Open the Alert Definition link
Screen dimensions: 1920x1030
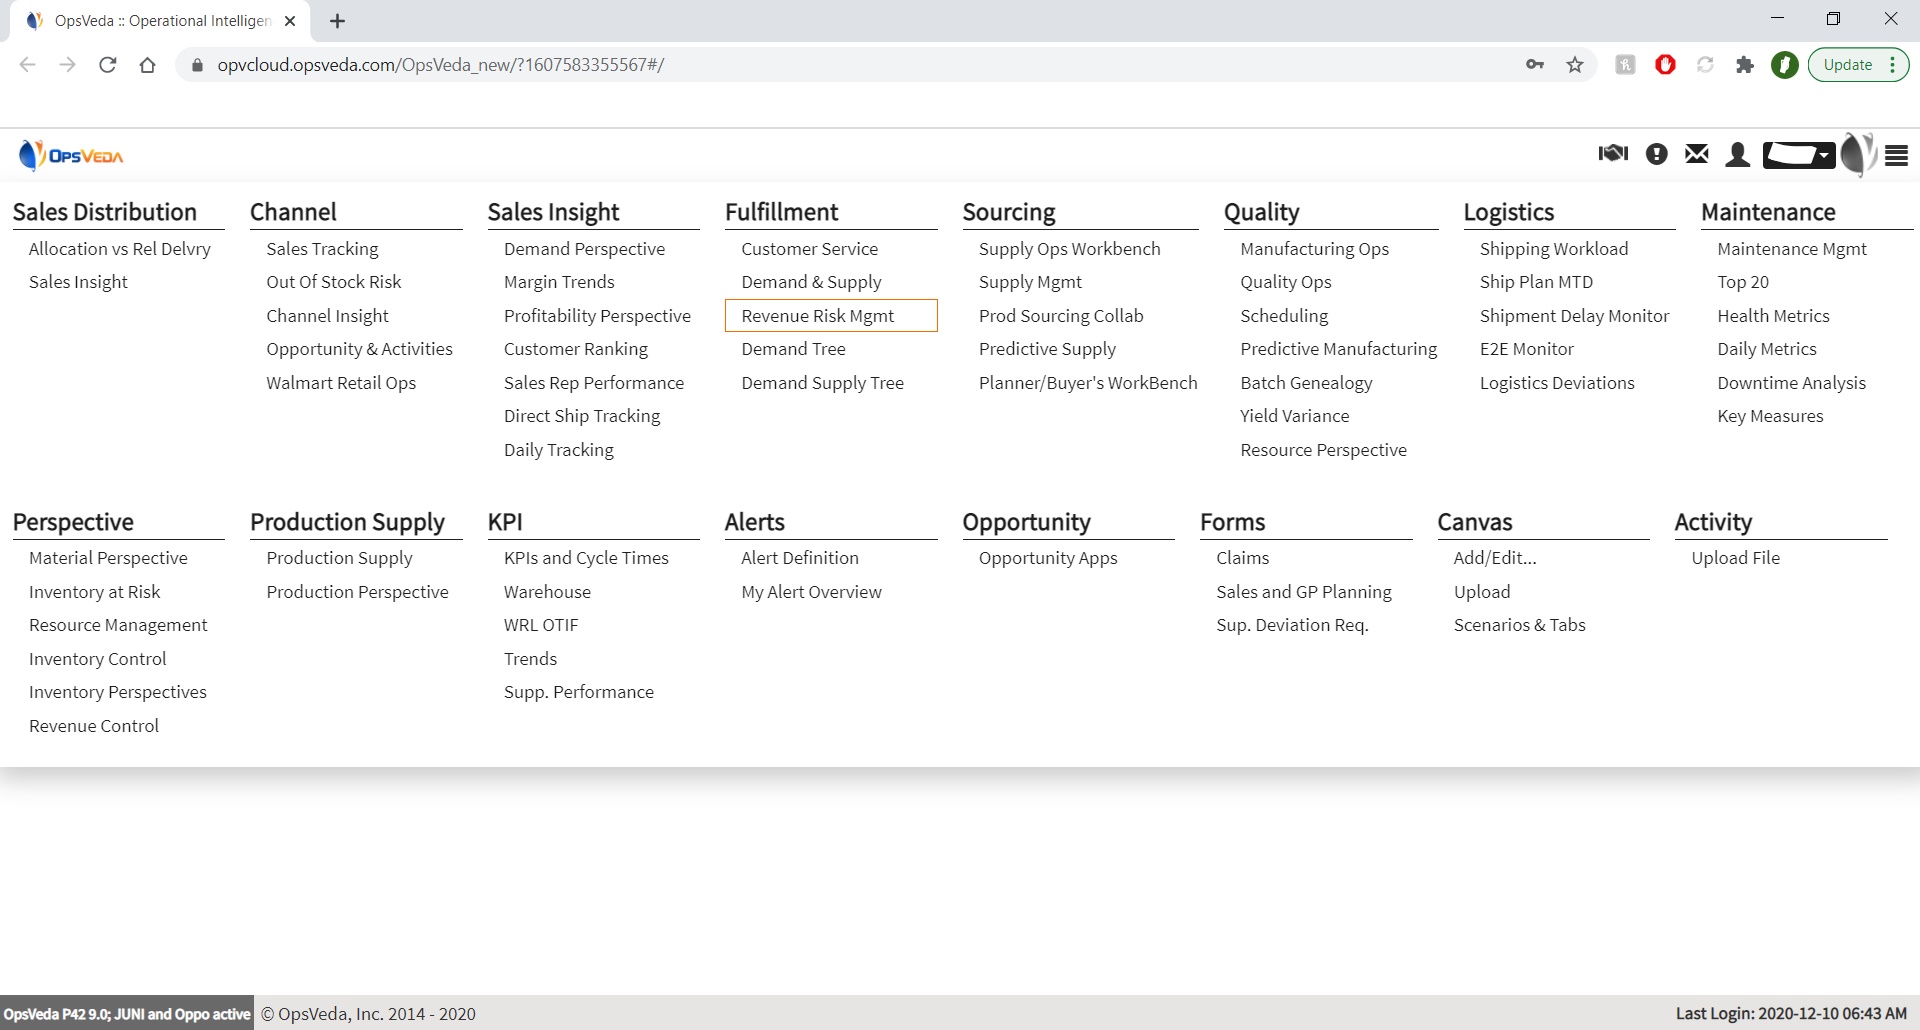coord(799,558)
